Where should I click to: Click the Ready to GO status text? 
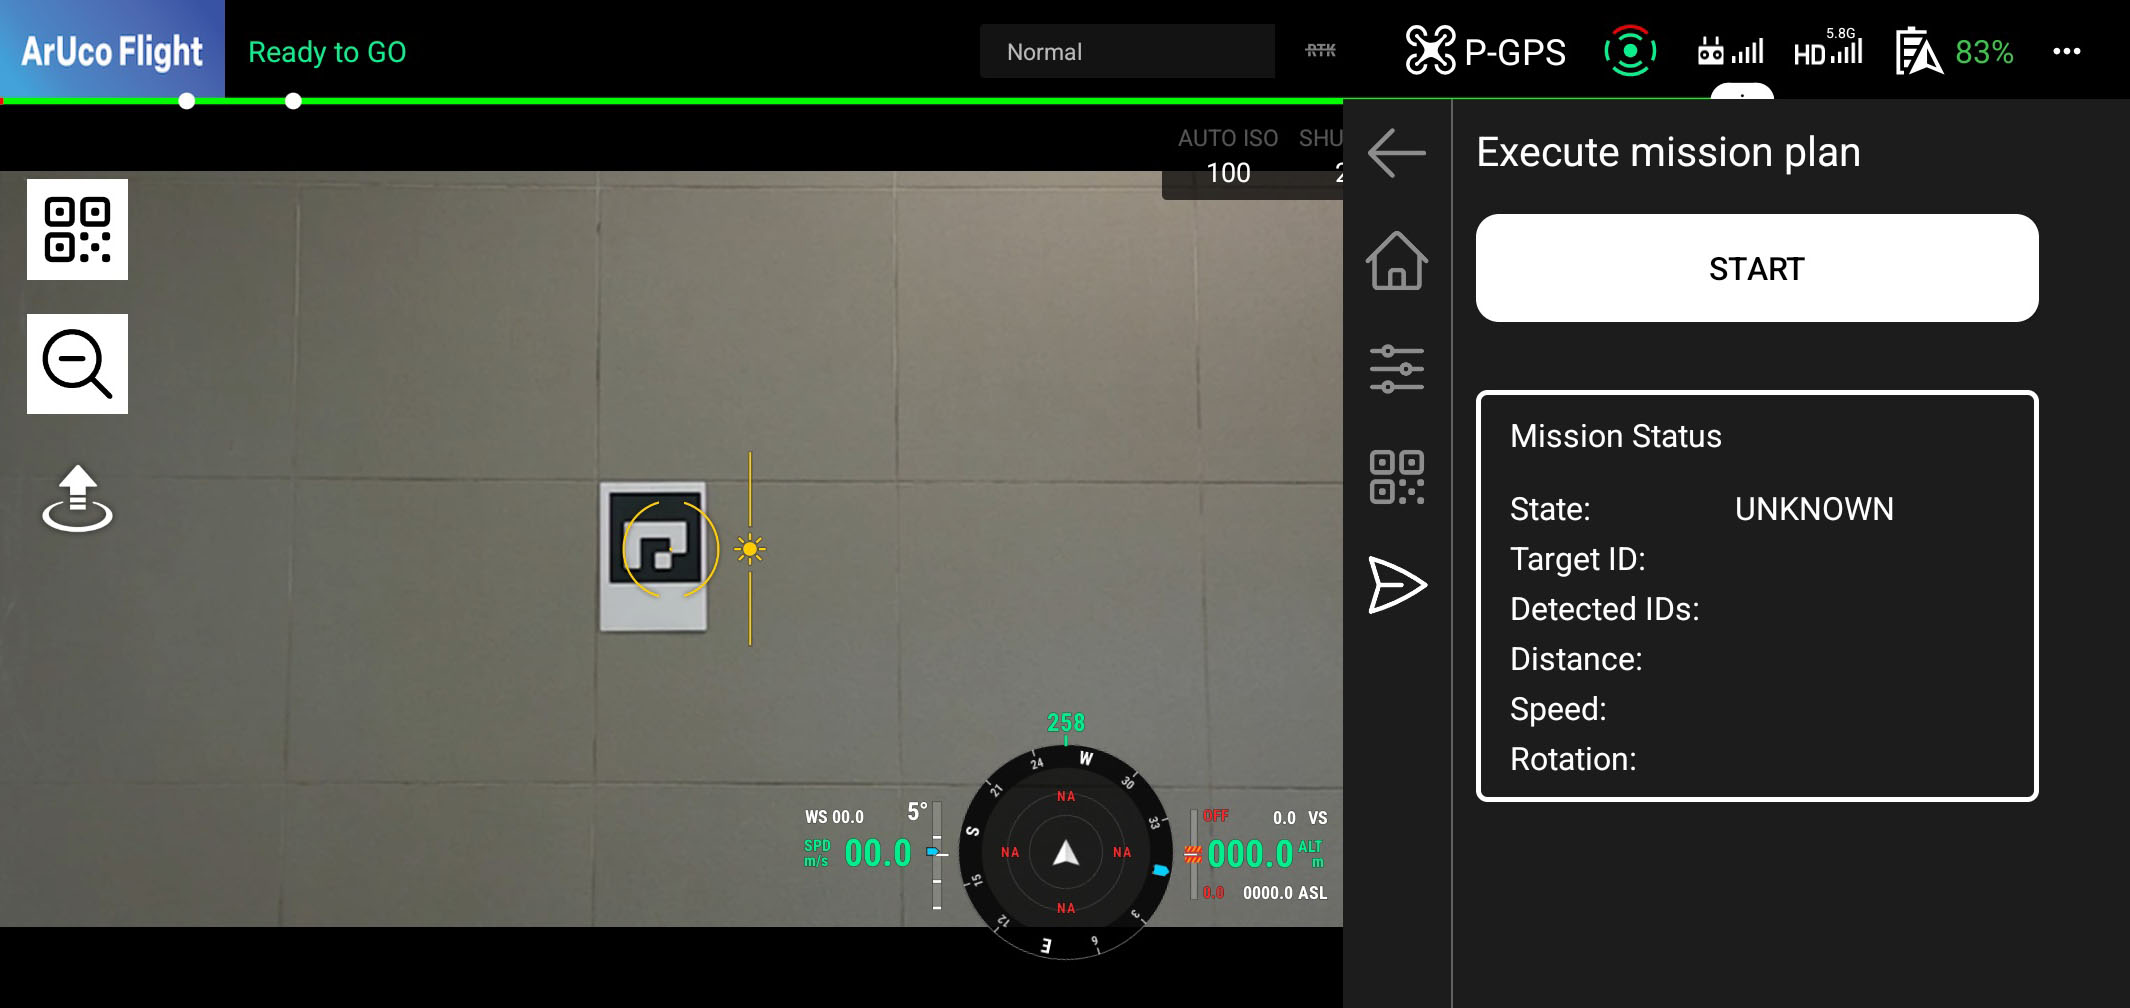click(x=327, y=52)
